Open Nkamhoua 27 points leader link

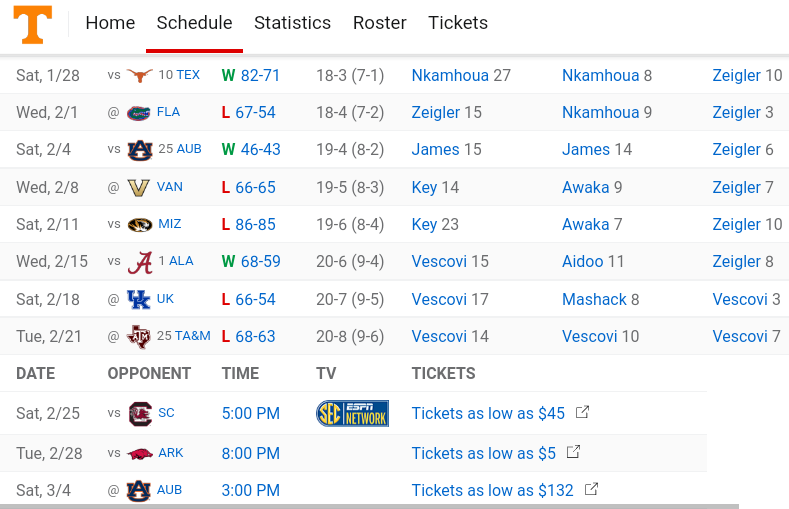[461, 75]
